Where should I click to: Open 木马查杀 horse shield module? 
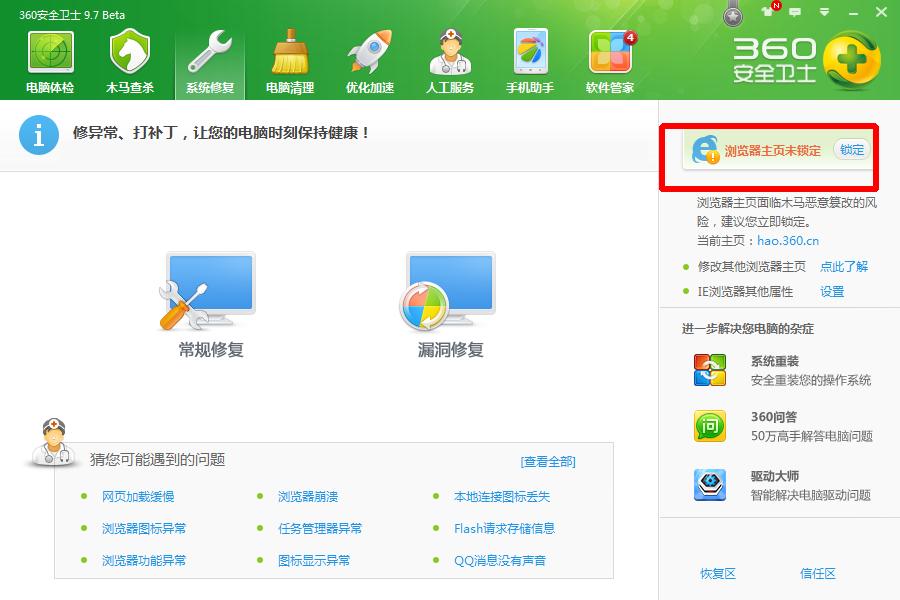click(x=130, y=63)
